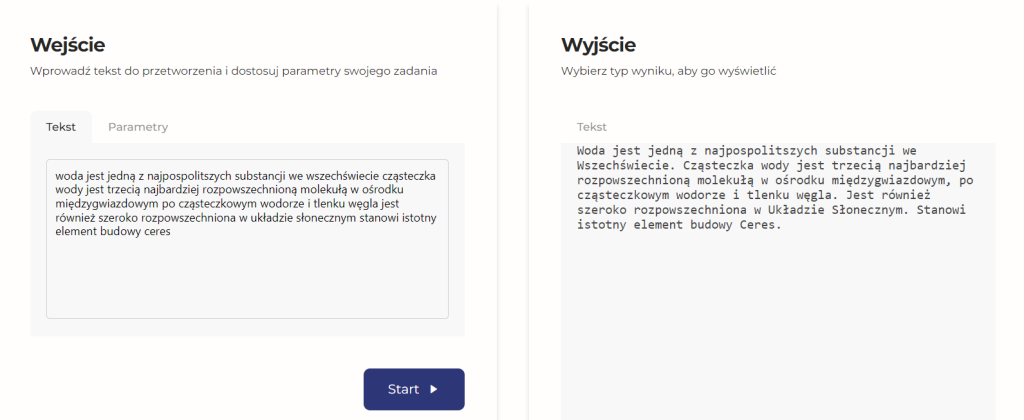Click the play arrow icon on Start

coord(434,390)
